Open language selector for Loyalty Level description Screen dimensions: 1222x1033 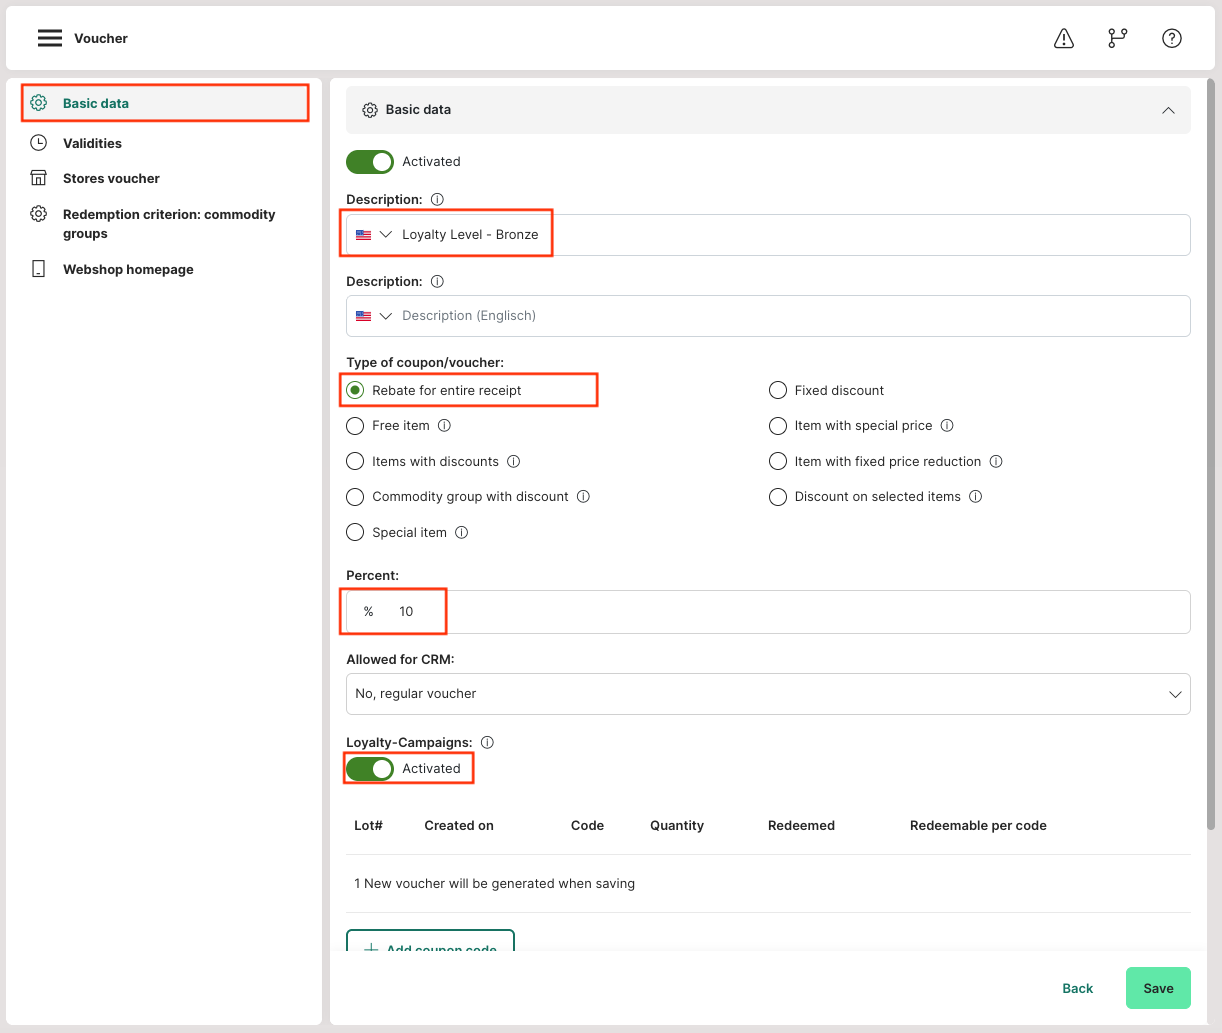pyautogui.click(x=374, y=235)
